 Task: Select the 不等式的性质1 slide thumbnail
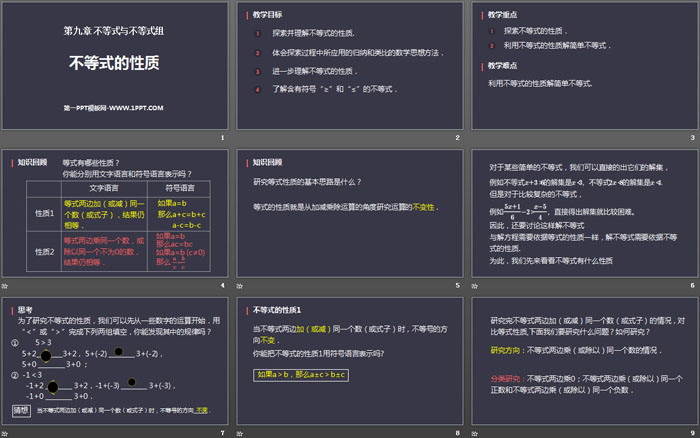[350, 361]
